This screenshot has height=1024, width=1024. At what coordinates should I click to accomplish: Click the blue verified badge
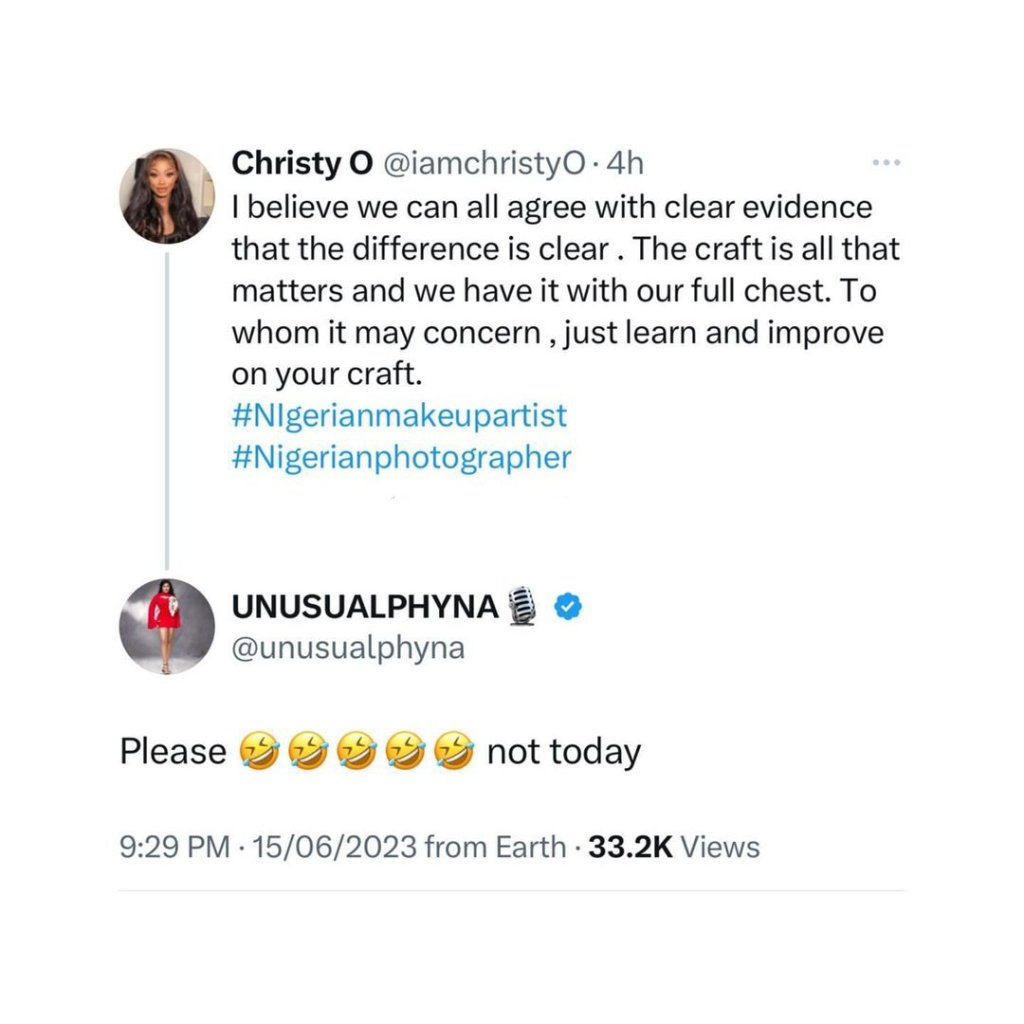(x=567, y=606)
